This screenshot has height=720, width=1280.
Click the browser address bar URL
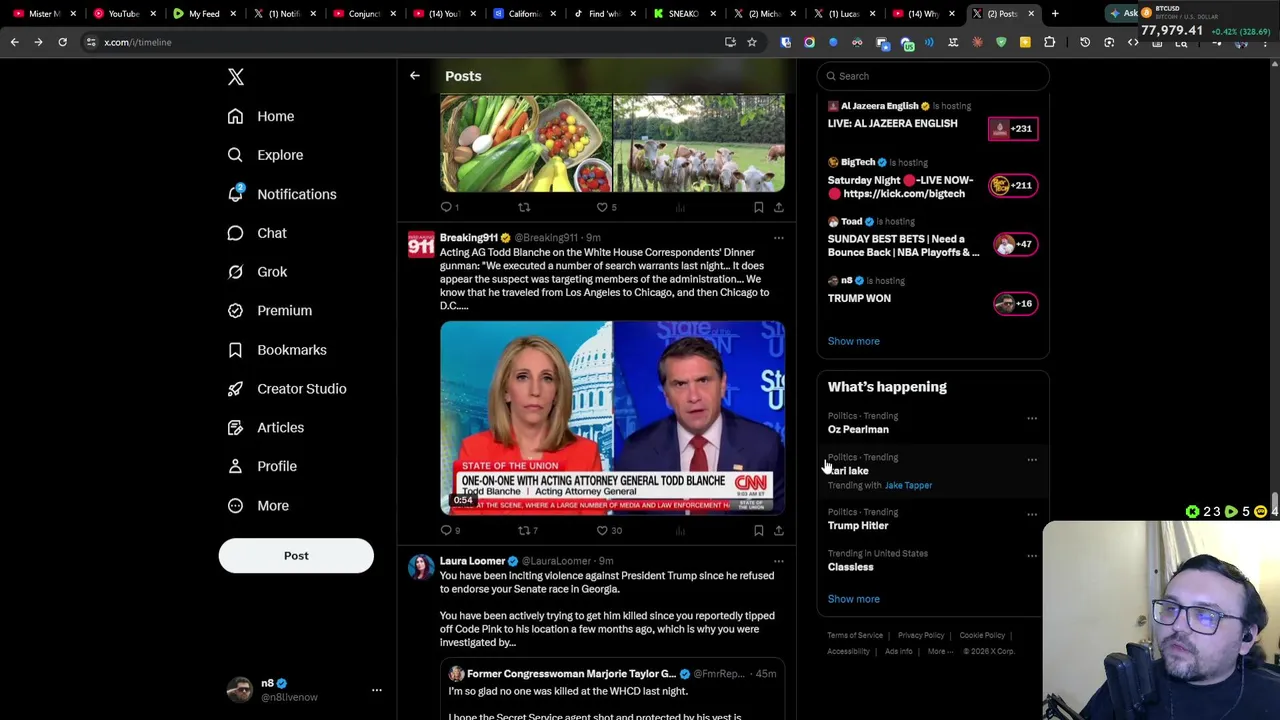(x=138, y=42)
